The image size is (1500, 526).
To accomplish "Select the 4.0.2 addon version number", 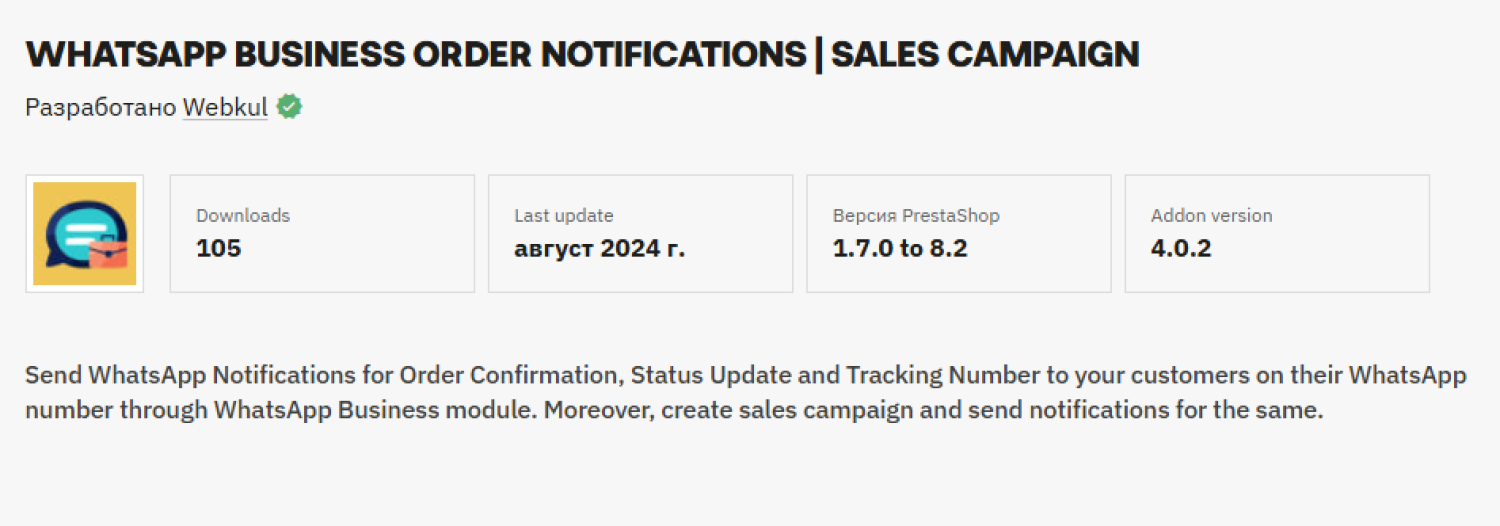I will pos(1181,248).
